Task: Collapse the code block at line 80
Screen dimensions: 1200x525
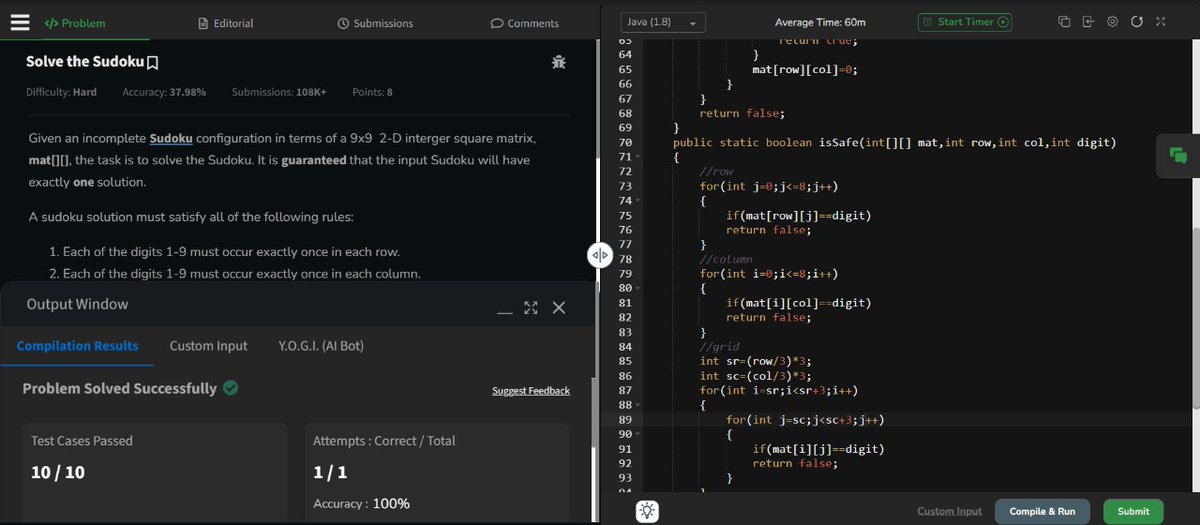Action: tap(638, 289)
